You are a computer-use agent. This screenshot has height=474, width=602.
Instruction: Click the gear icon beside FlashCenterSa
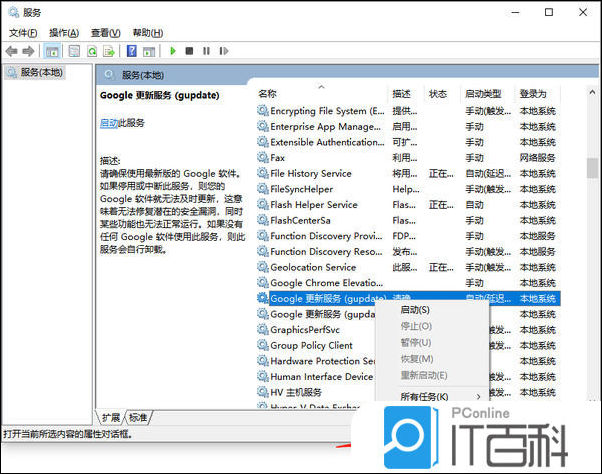tap(263, 220)
